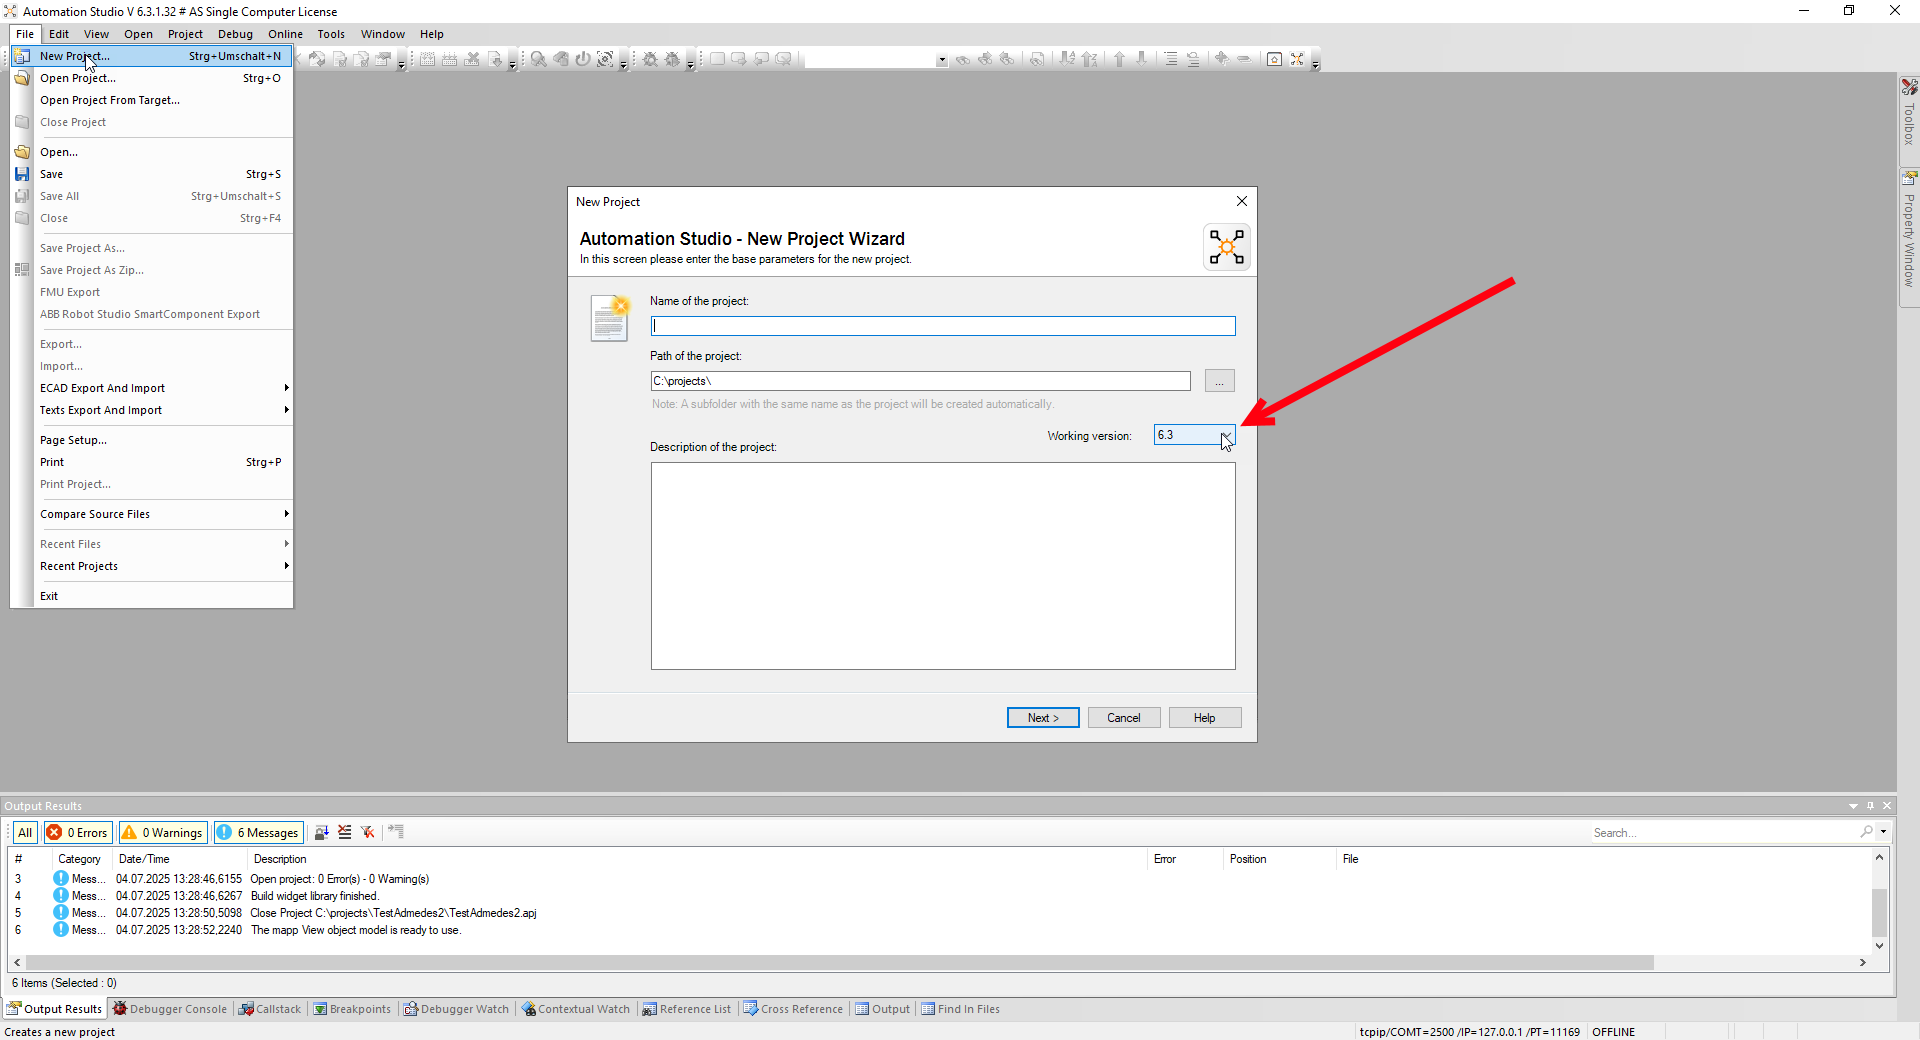Open toolbar options after the full-screen icon
This screenshot has height=1040, width=1920.
coord(1315,63)
